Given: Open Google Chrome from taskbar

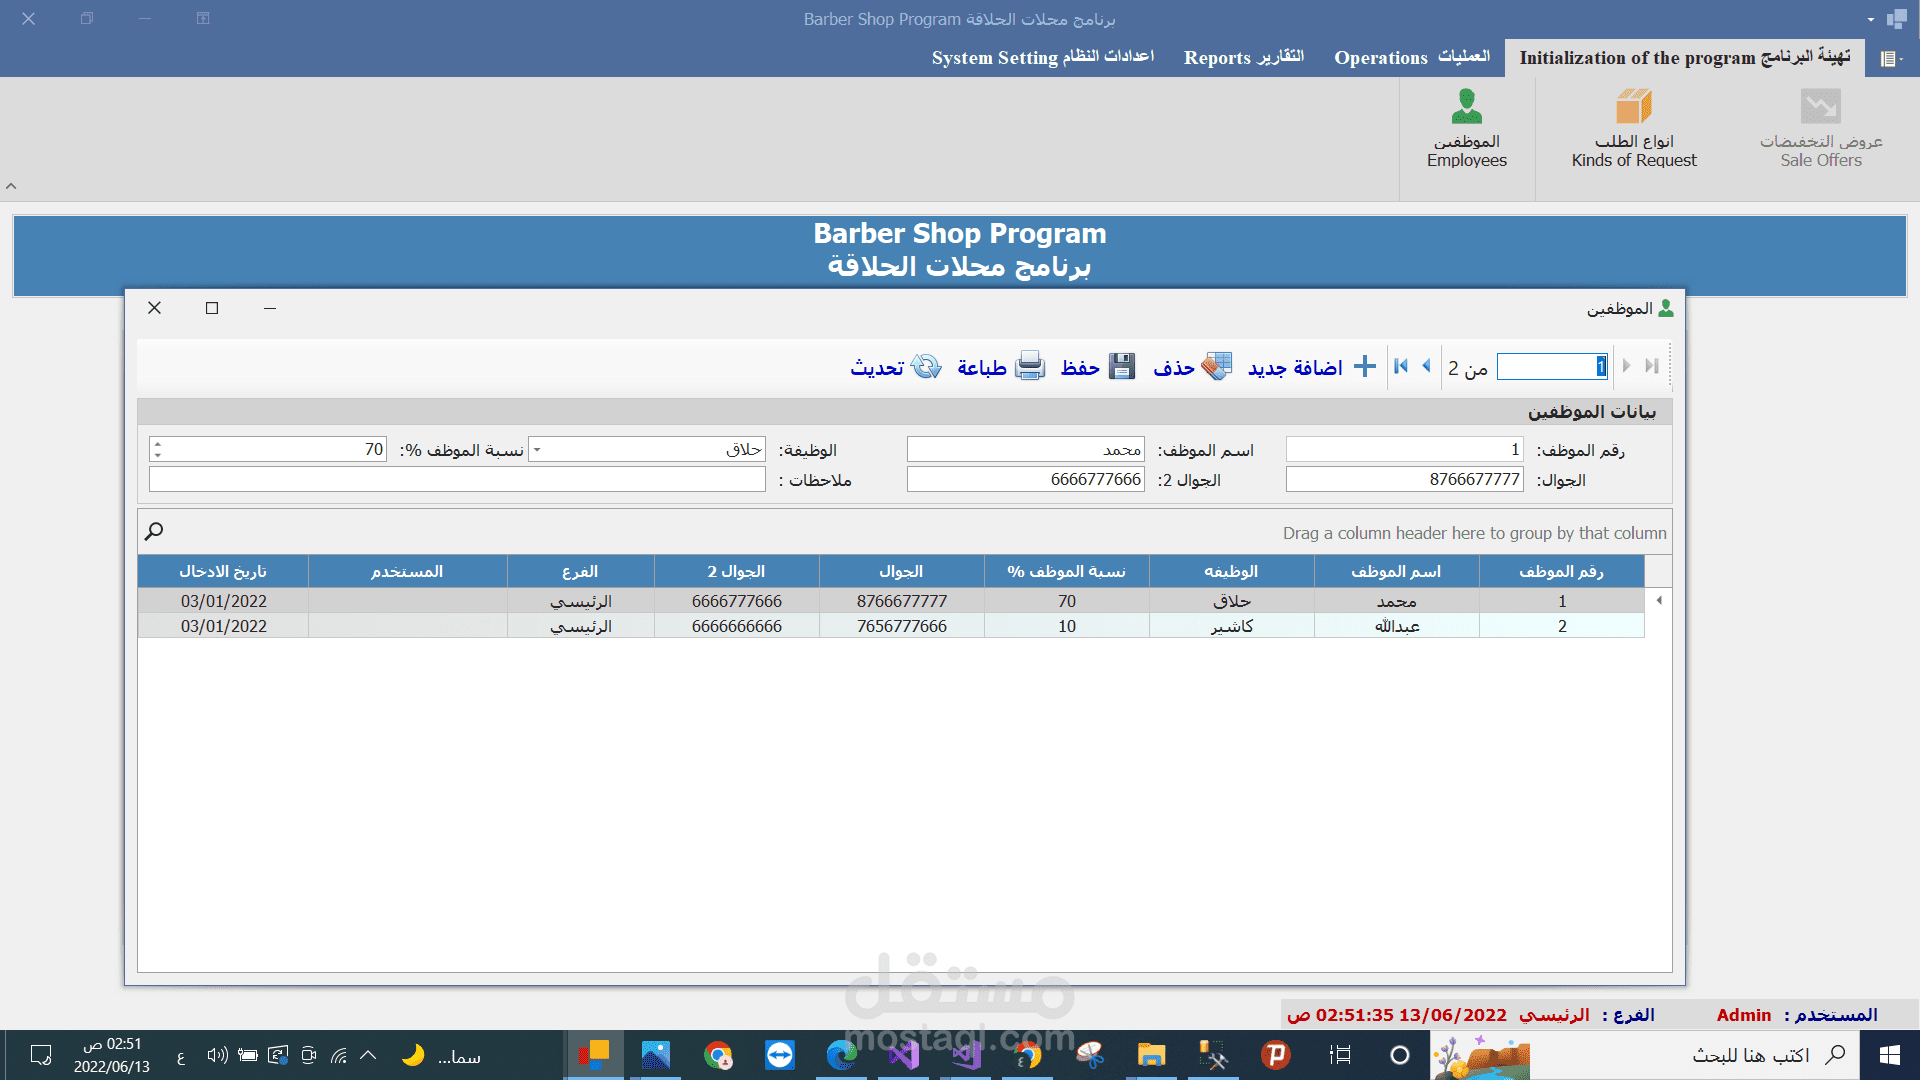Looking at the screenshot, I should [x=717, y=1055].
